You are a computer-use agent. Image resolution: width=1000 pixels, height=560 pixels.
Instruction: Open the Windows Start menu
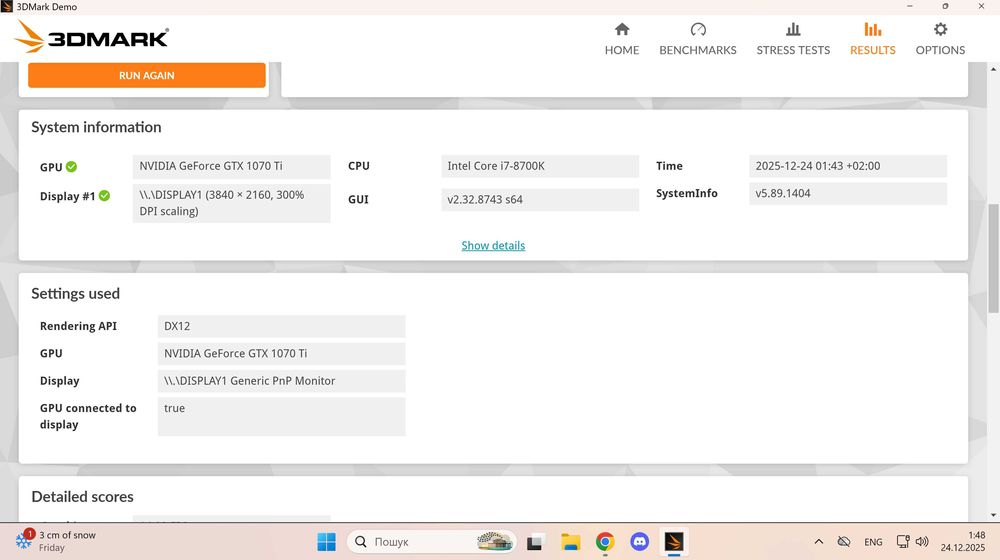tap(327, 542)
